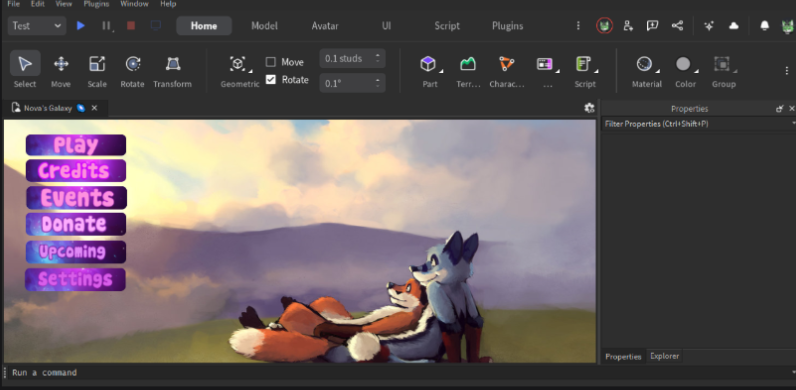The width and height of the screenshot is (796, 390).
Task: Expand the Part dropdown arrow
Action: click(441, 71)
